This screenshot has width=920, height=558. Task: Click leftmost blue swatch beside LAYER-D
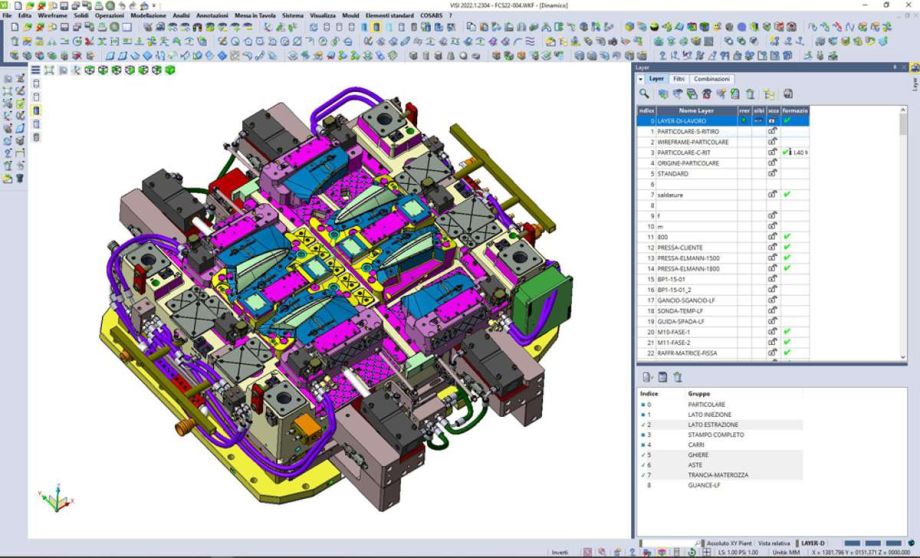click(x=853, y=543)
